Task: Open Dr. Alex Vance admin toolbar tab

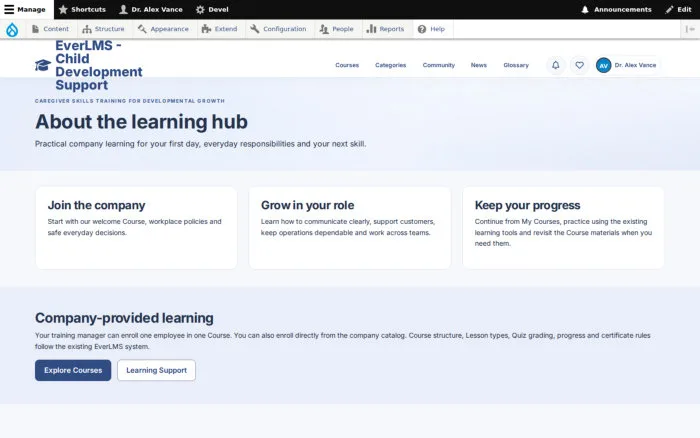Action: [151, 9]
